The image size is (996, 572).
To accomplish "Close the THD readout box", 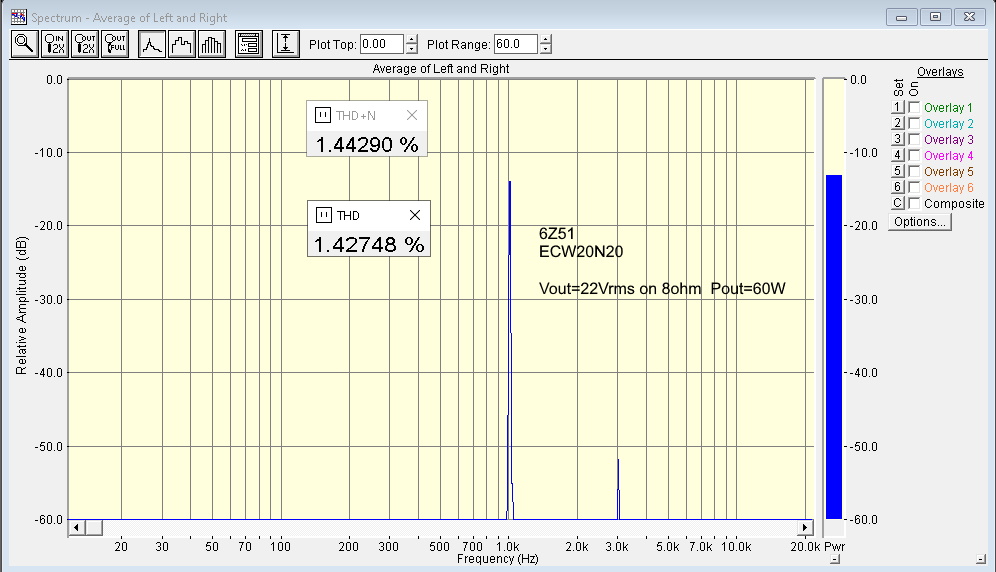I will (415, 215).
